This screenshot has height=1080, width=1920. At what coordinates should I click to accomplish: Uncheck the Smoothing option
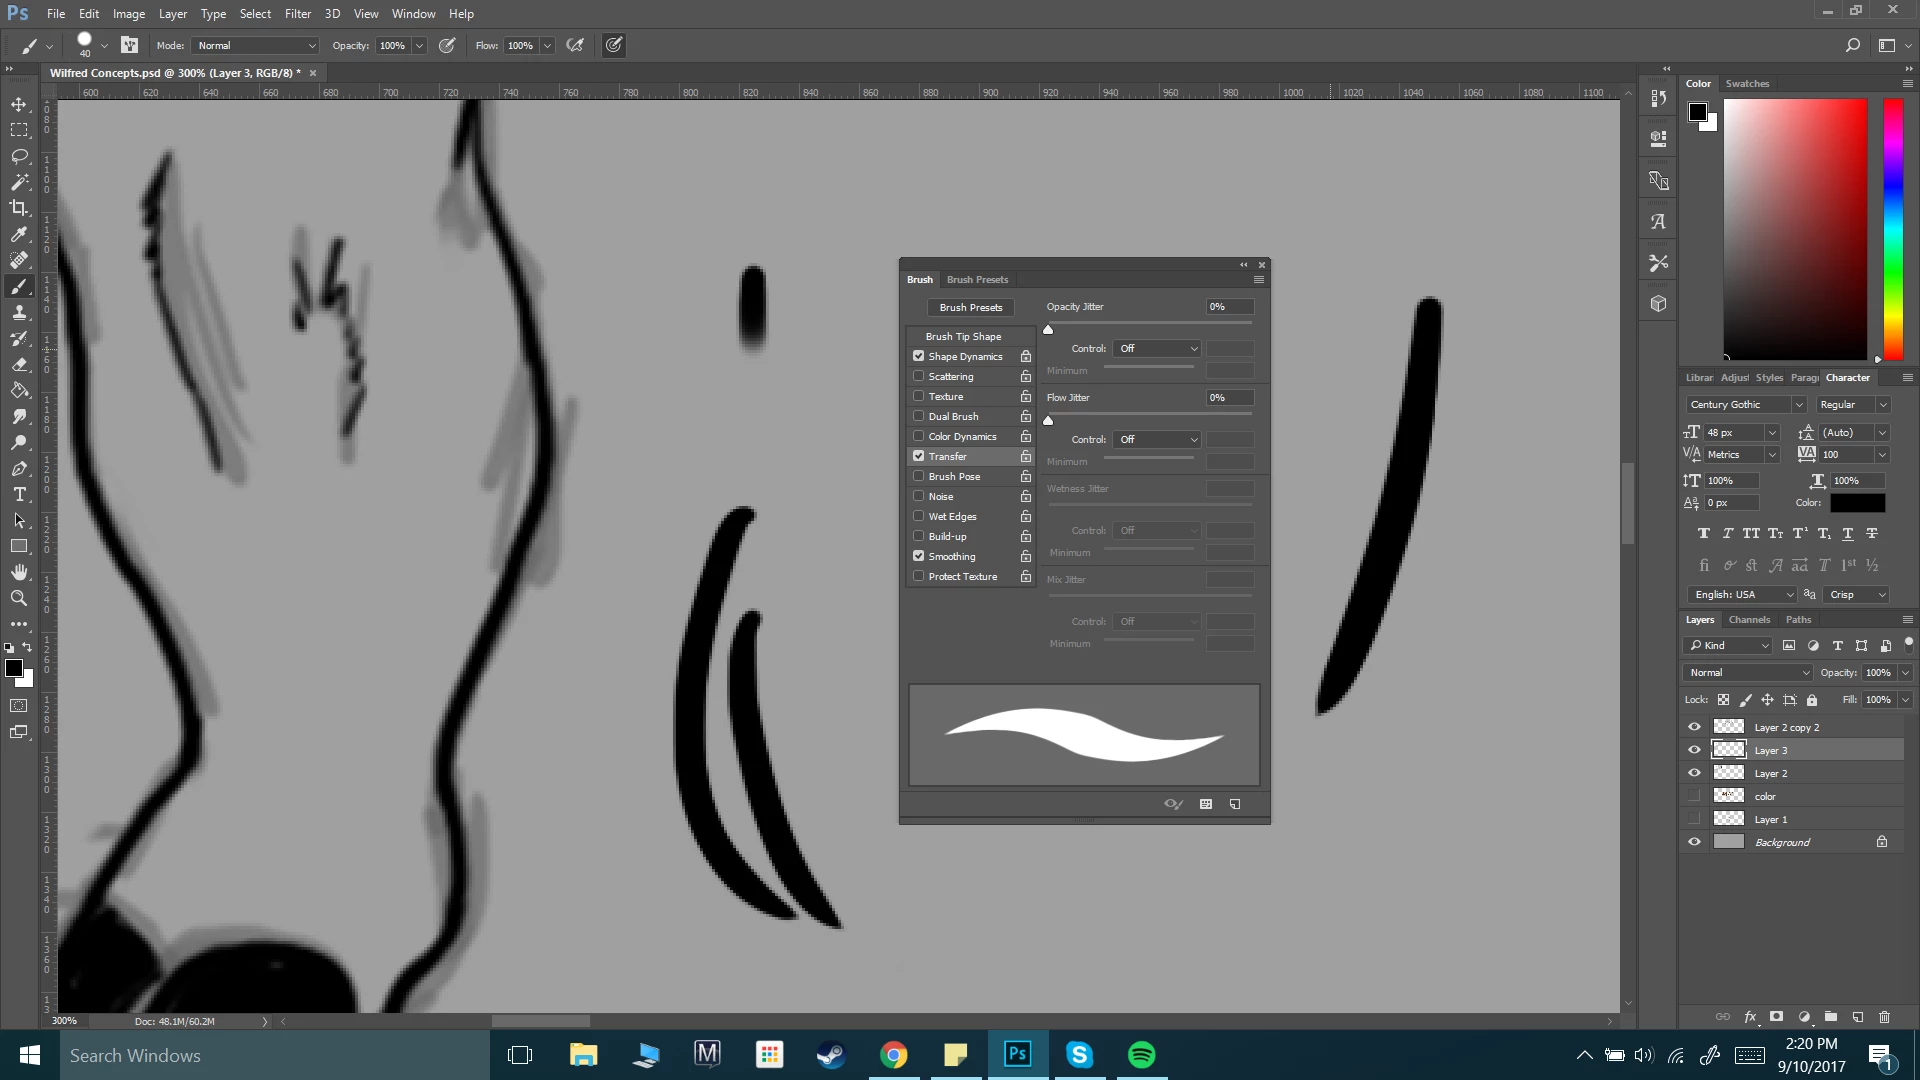tap(918, 556)
